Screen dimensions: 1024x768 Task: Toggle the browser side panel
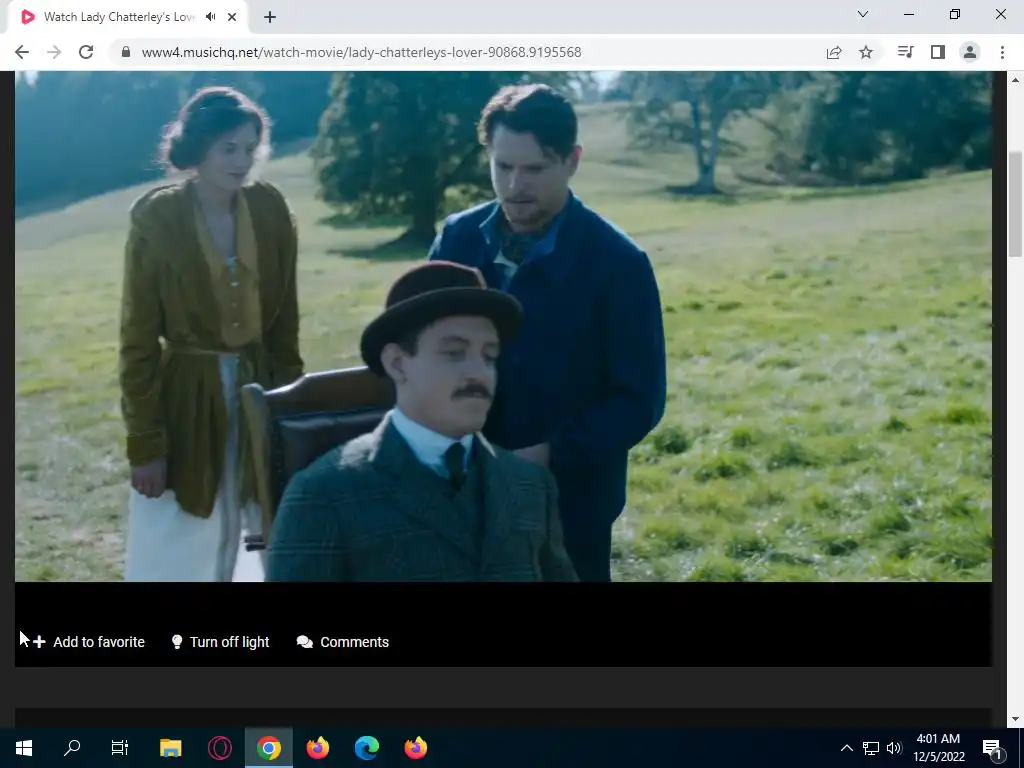(x=938, y=52)
